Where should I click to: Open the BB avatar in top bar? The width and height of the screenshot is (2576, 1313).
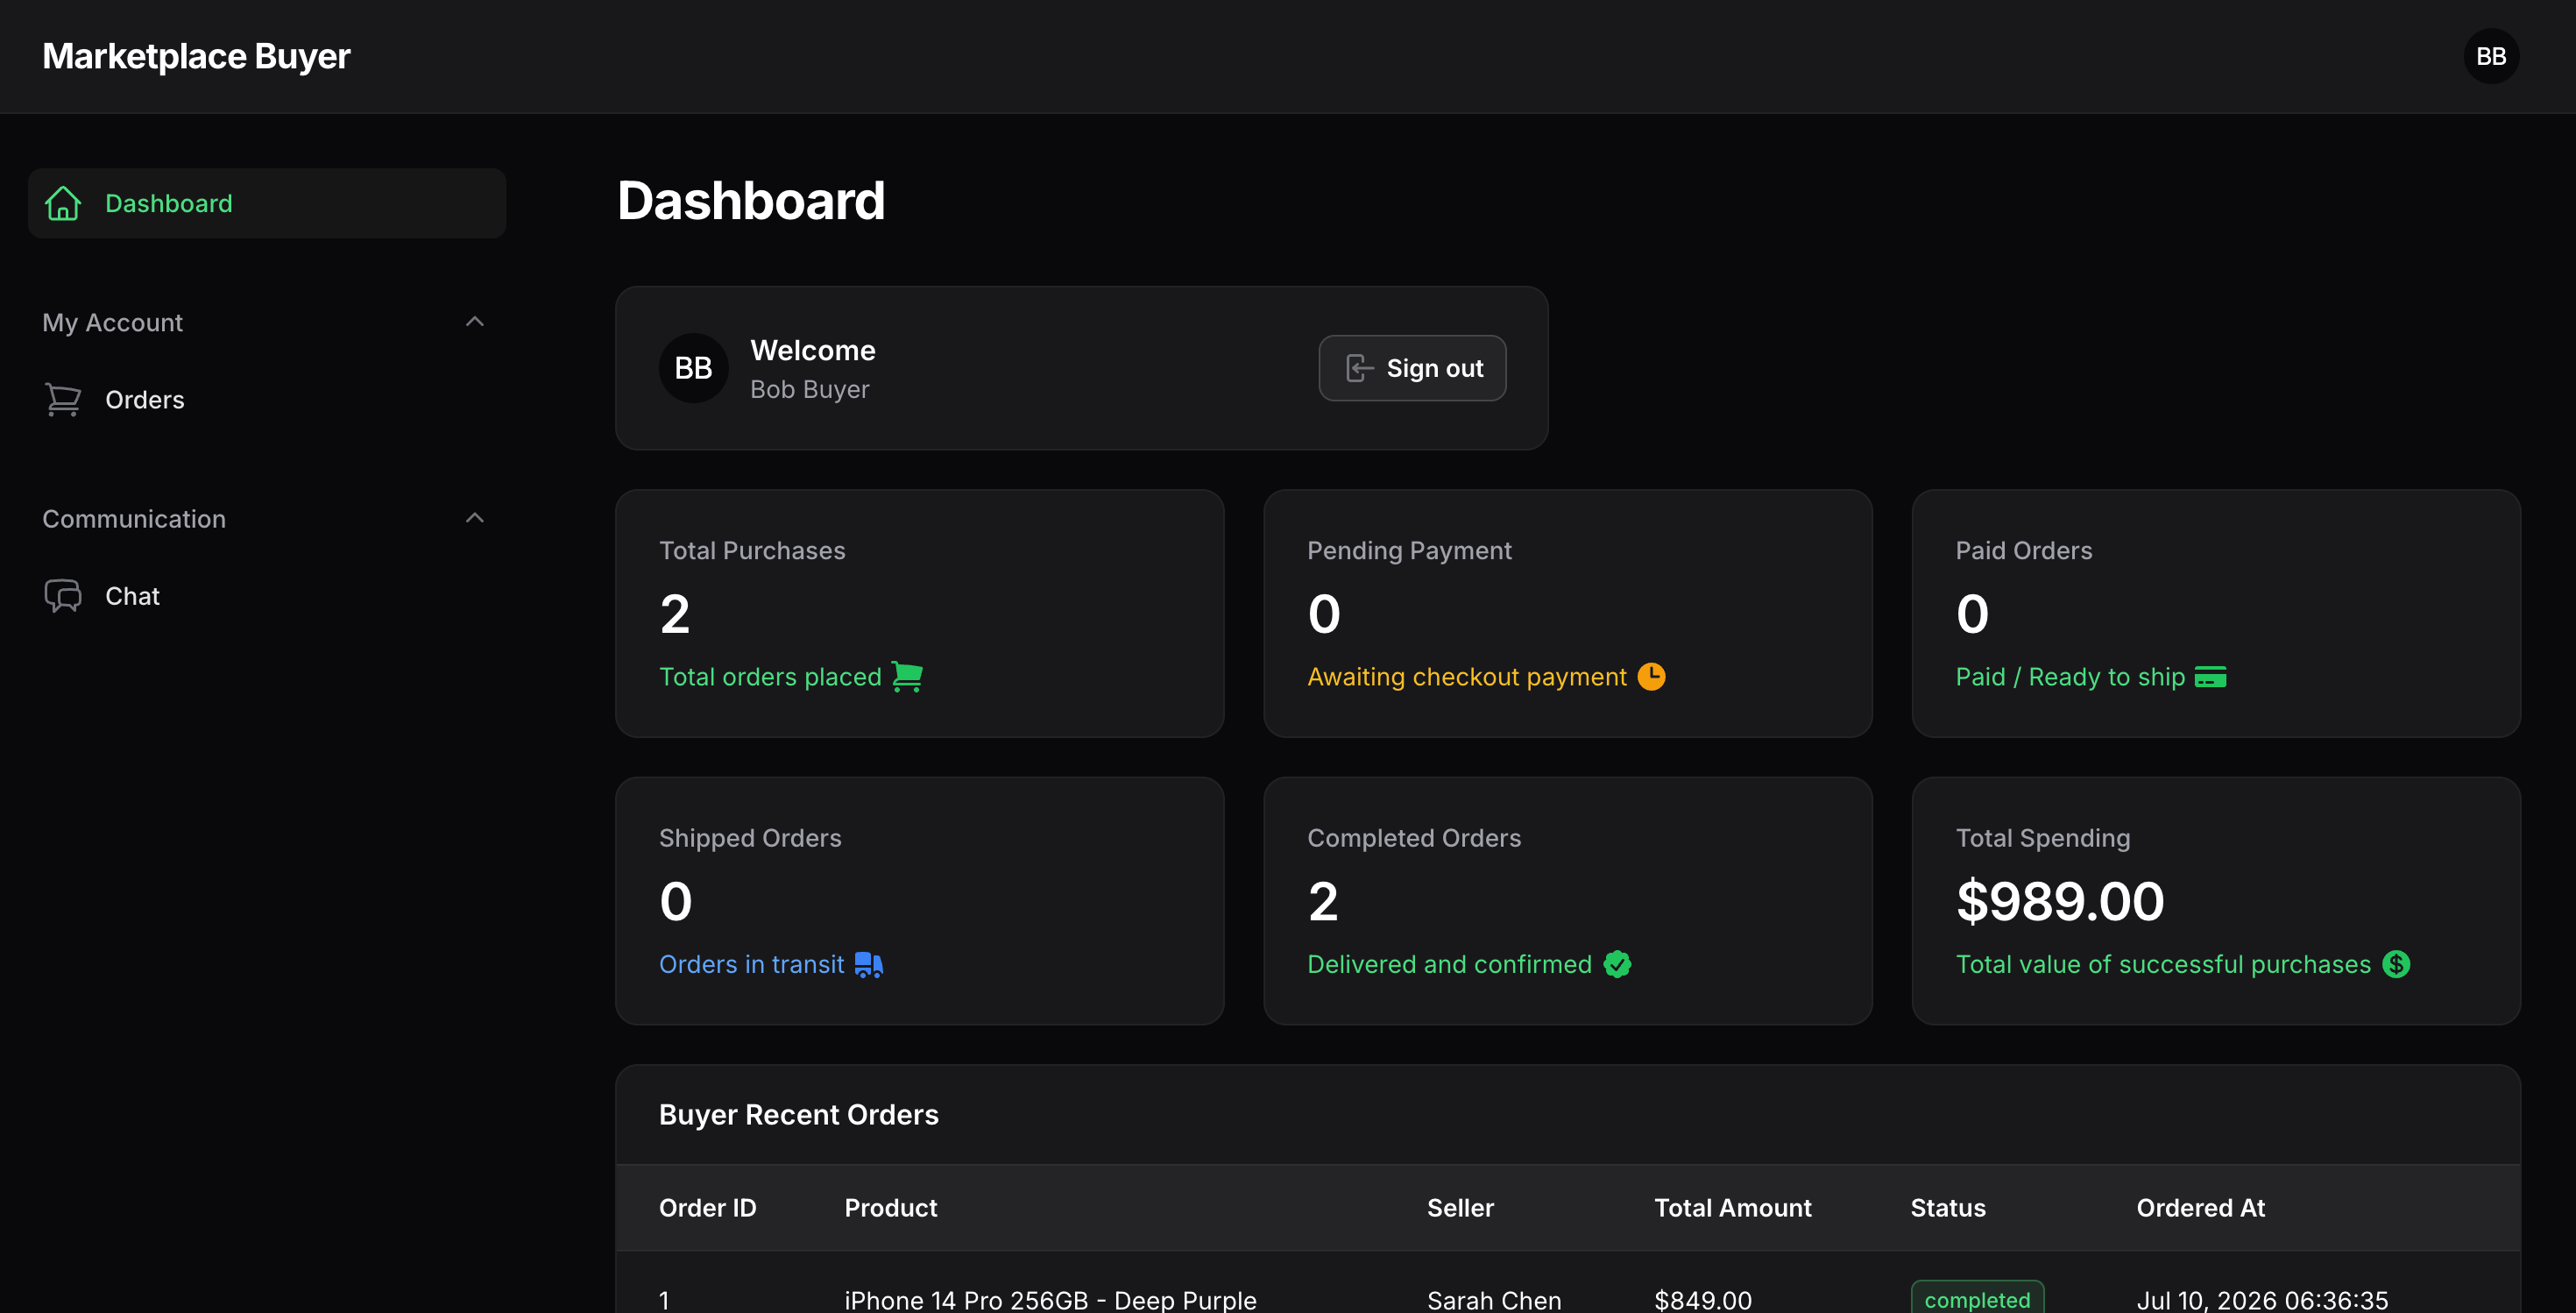2491,56
